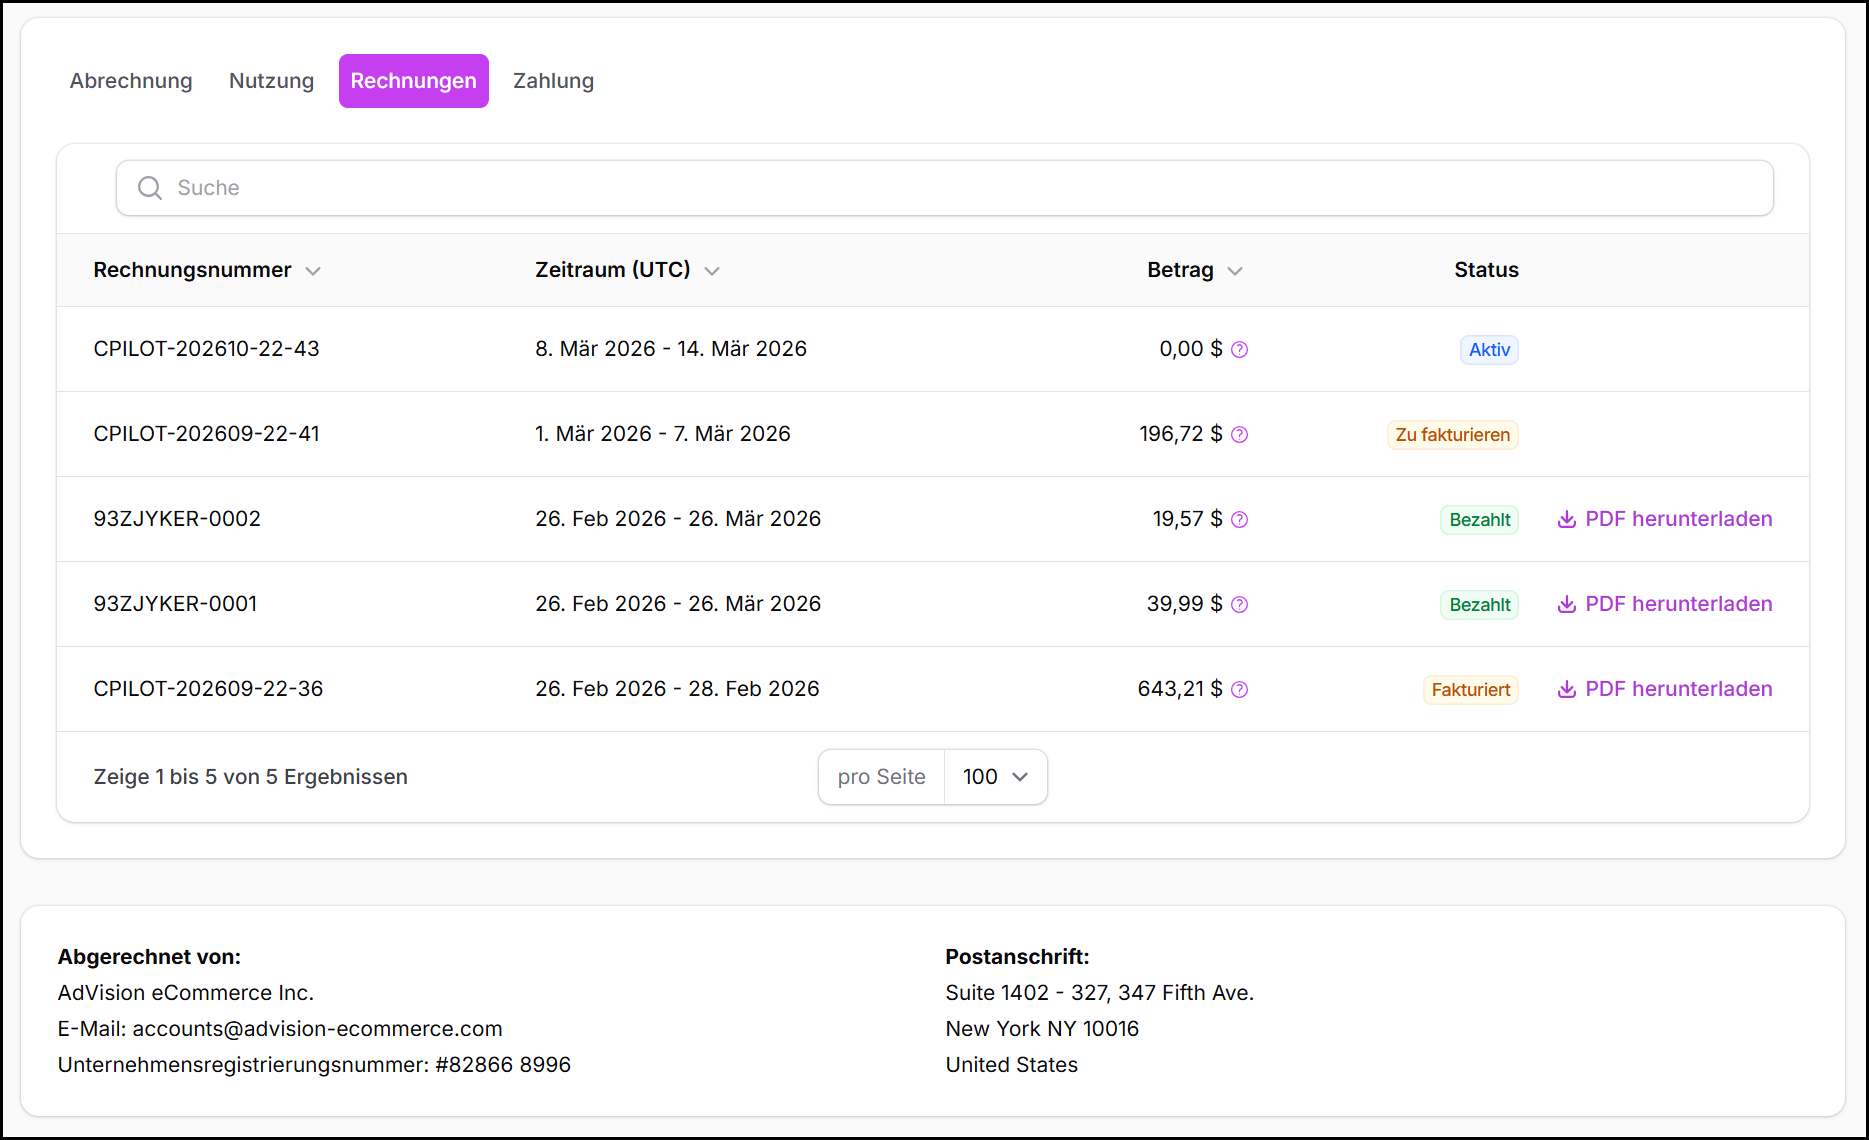This screenshot has width=1869, height=1140.
Task: Select invoice number CPILOT-202610-22-43
Action: (207, 349)
